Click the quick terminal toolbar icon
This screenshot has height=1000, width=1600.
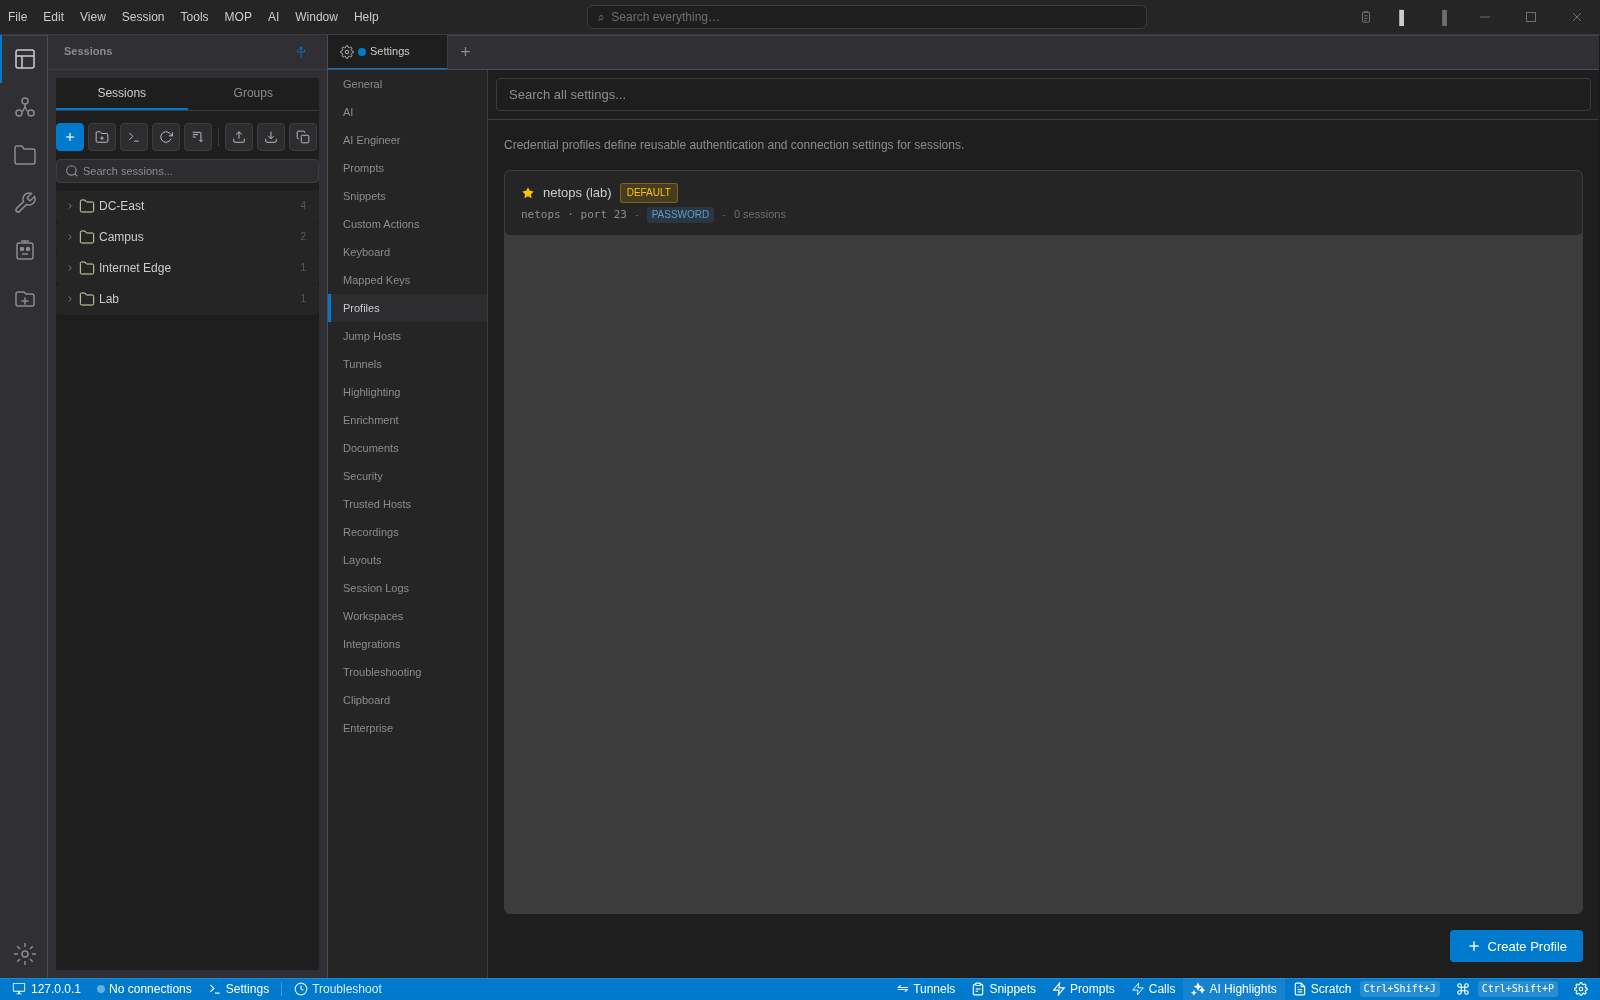coord(134,137)
